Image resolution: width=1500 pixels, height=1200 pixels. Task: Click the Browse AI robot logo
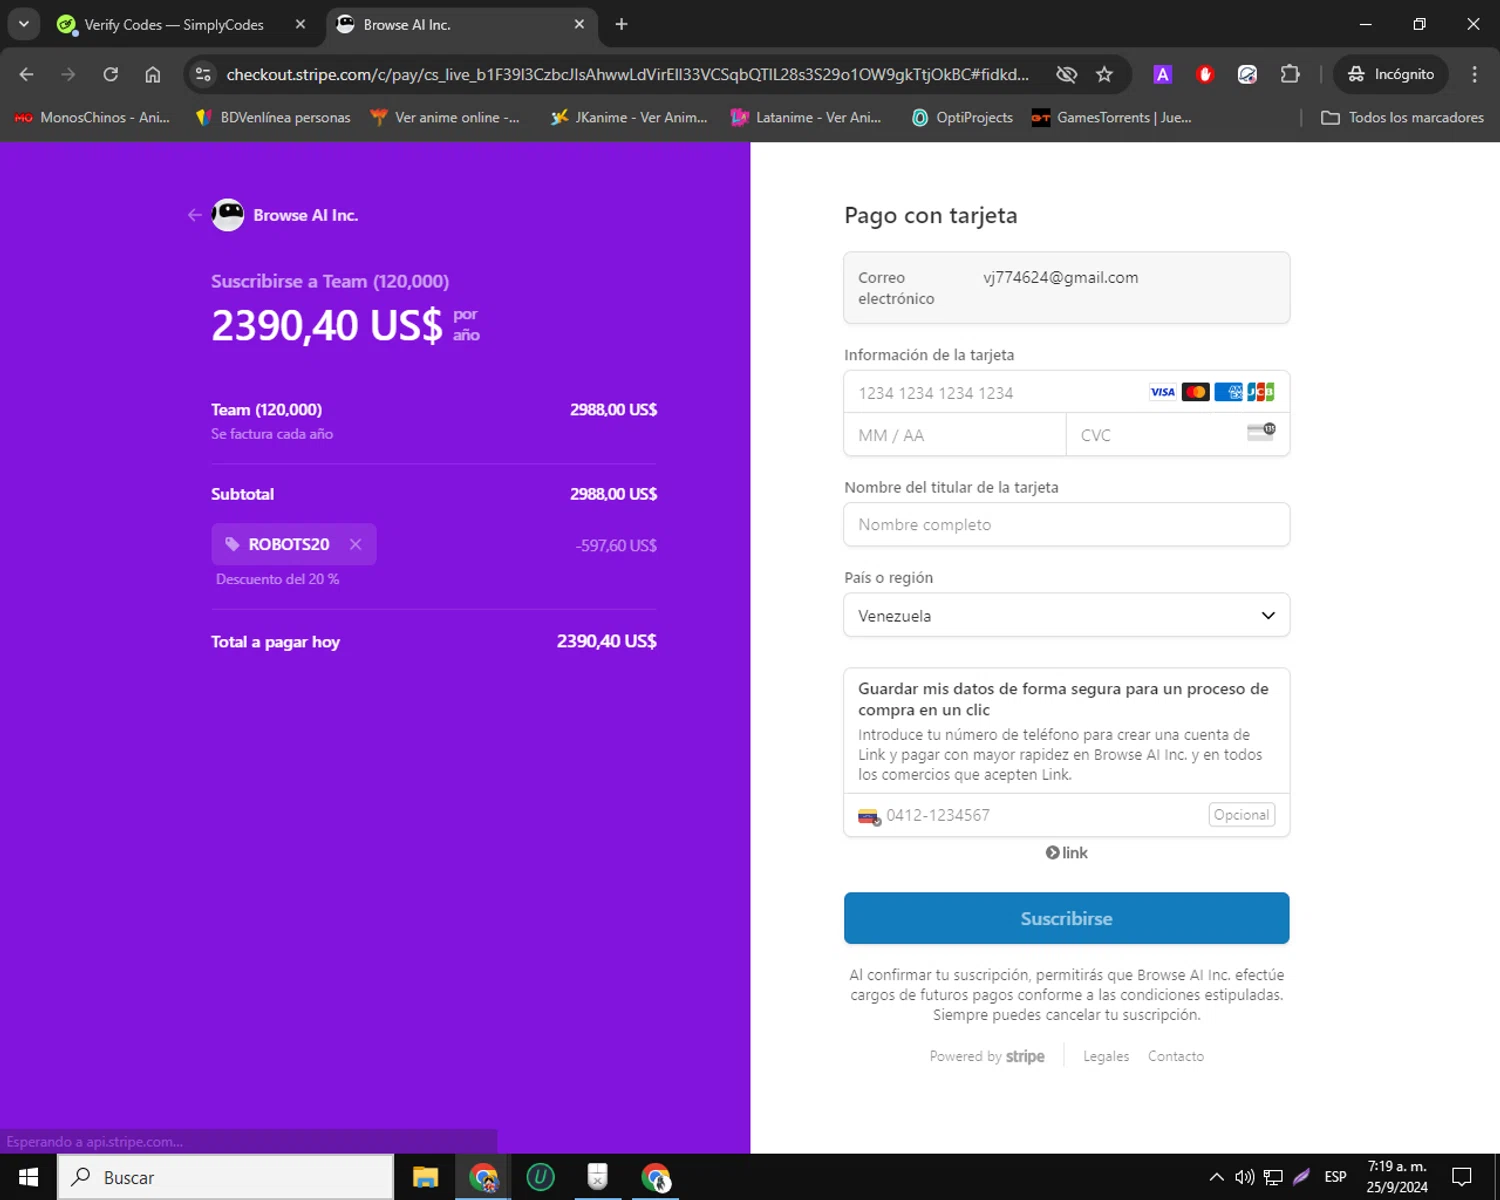pyautogui.click(x=228, y=215)
